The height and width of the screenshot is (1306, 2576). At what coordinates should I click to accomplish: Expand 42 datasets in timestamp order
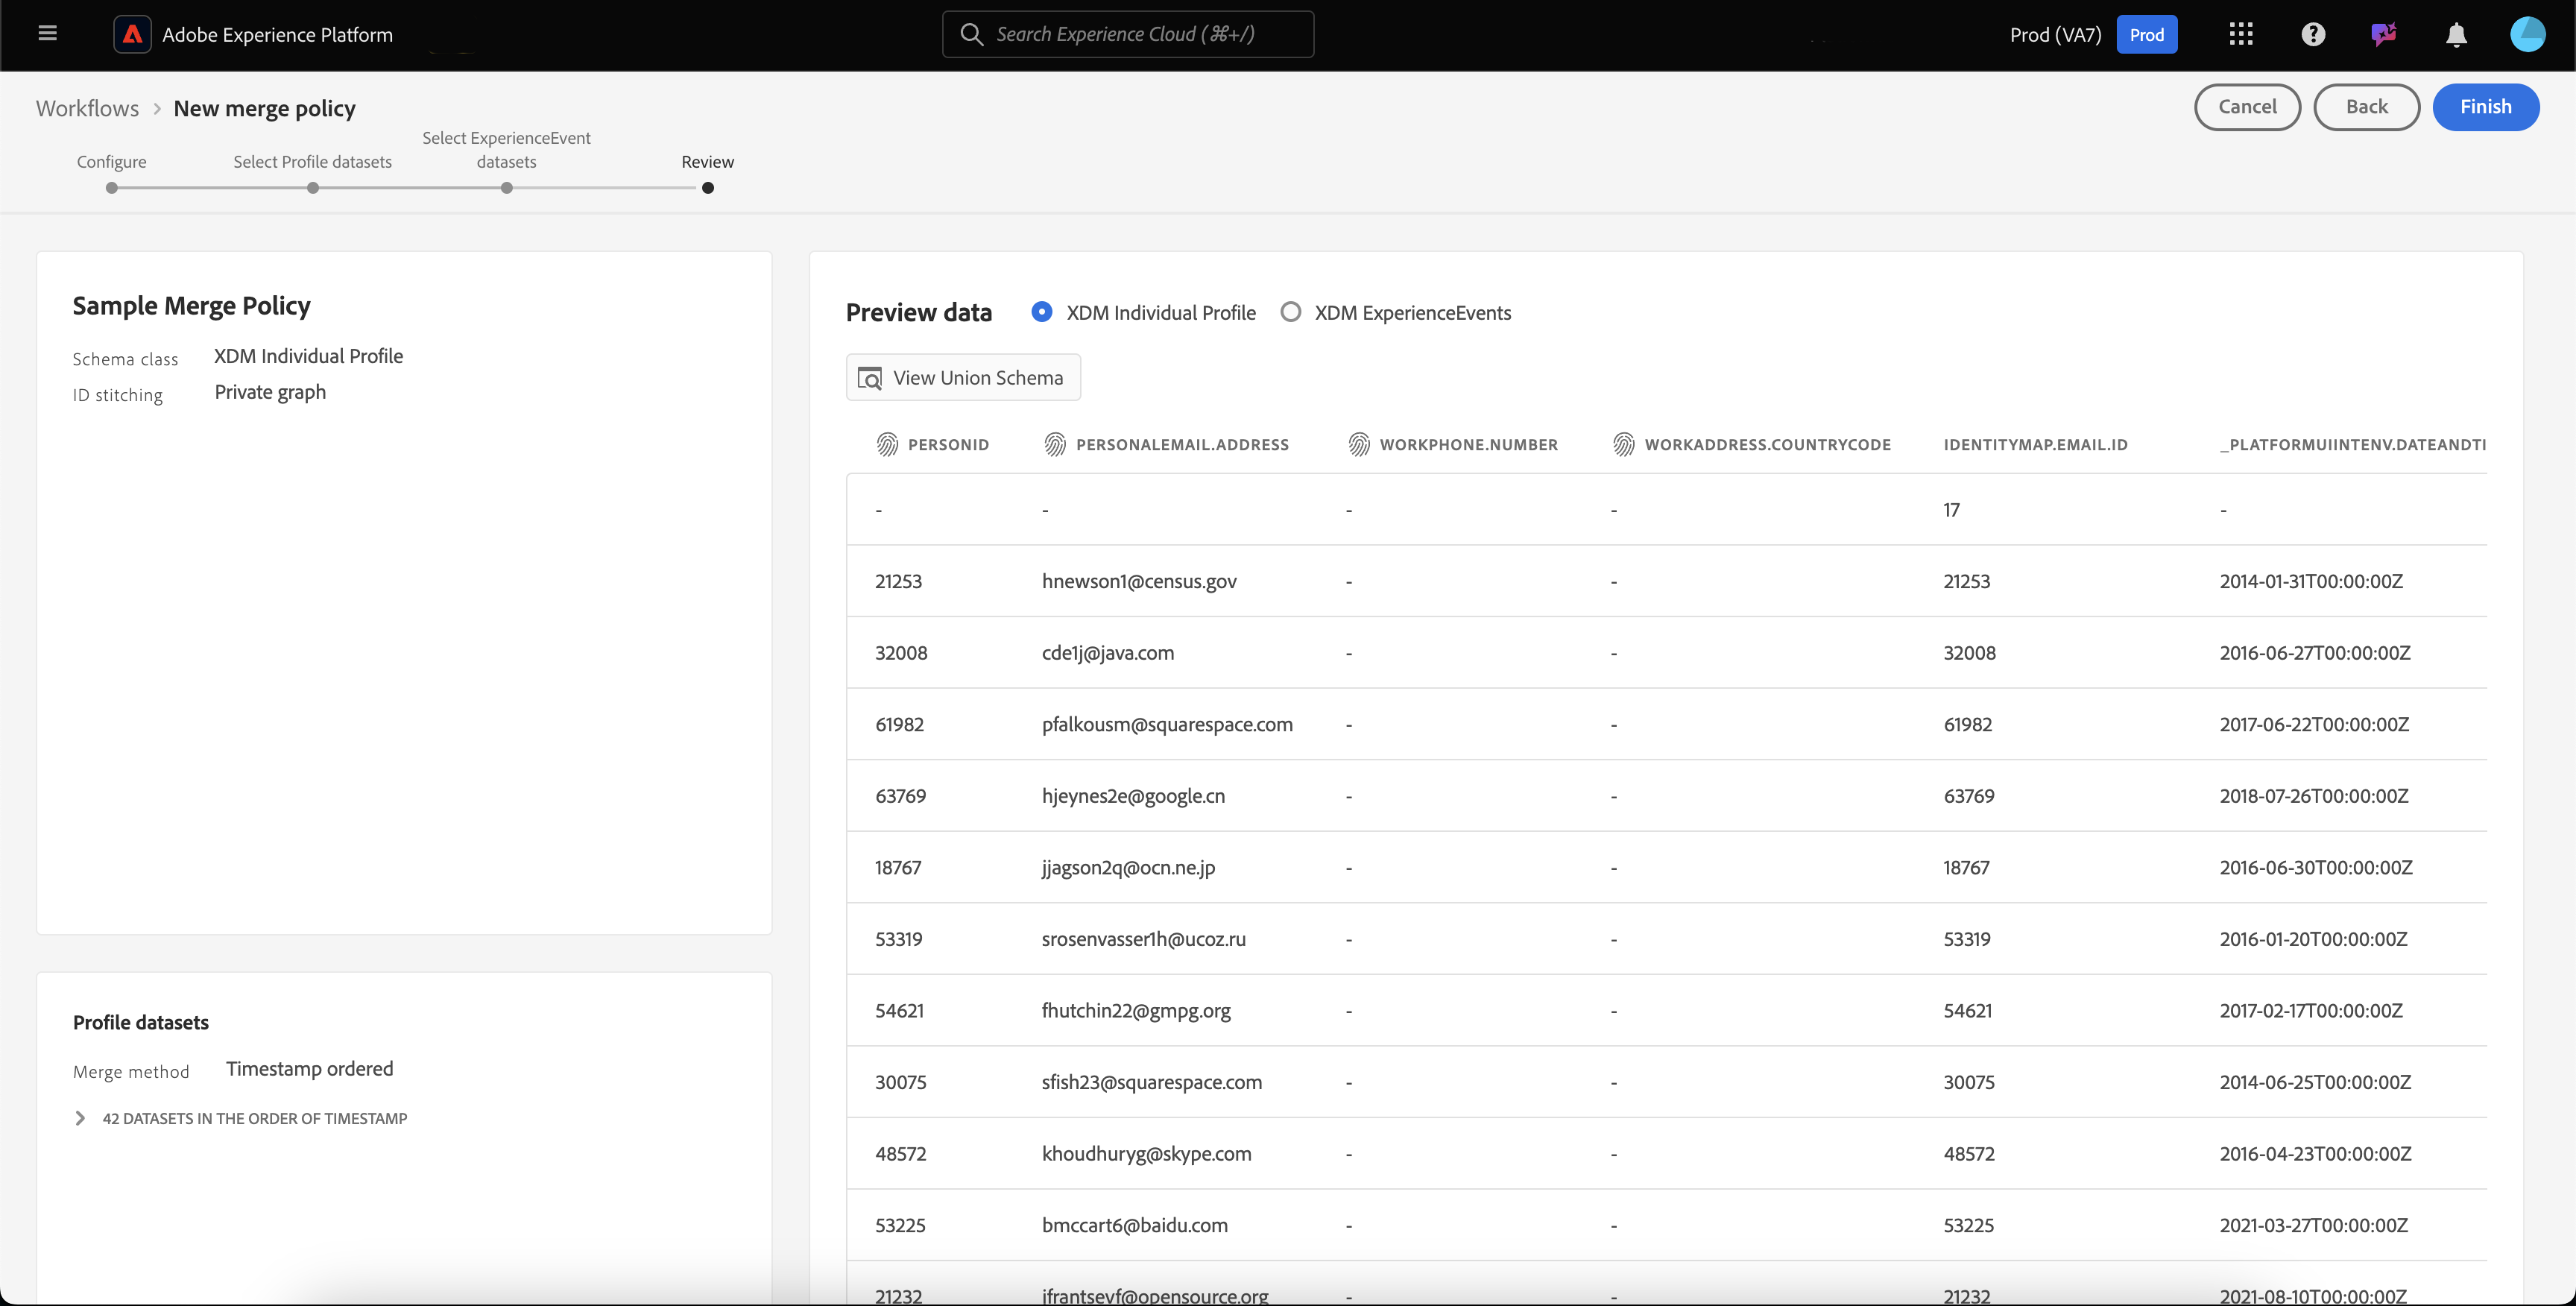pos(80,1118)
